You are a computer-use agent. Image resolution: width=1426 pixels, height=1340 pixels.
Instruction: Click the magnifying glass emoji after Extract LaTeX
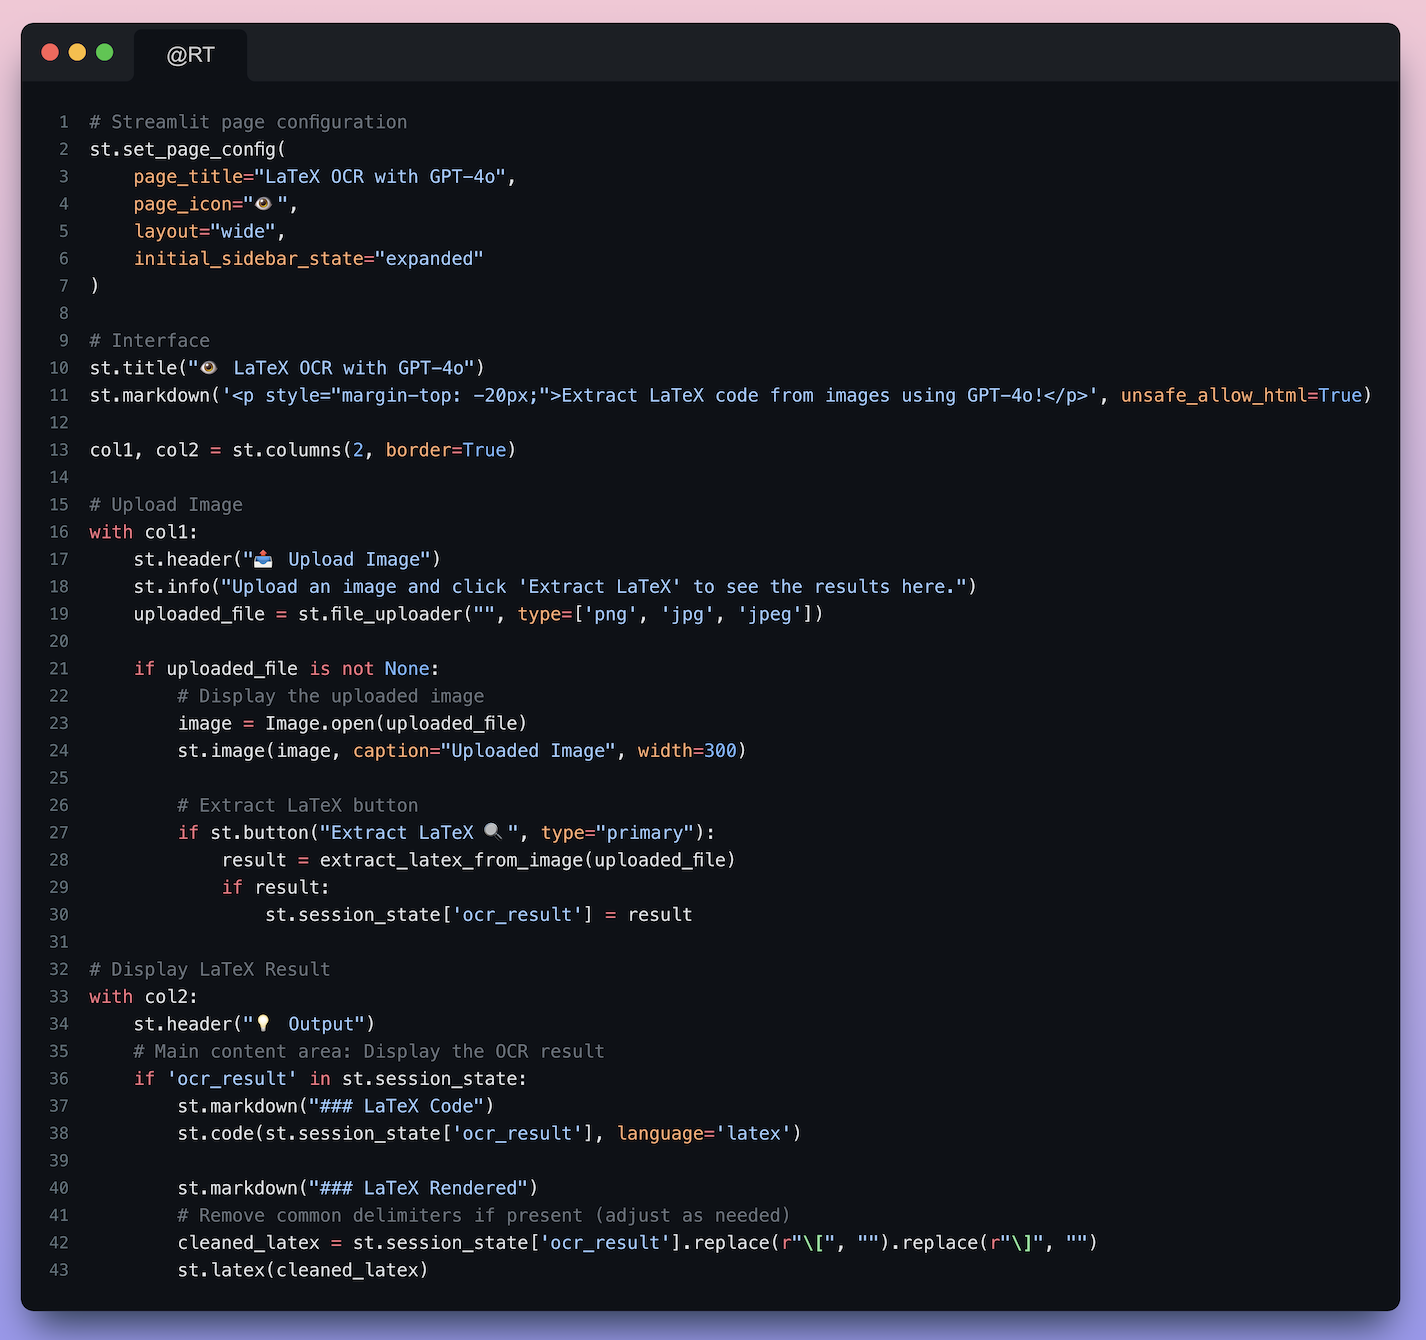[x=493, y=832]
